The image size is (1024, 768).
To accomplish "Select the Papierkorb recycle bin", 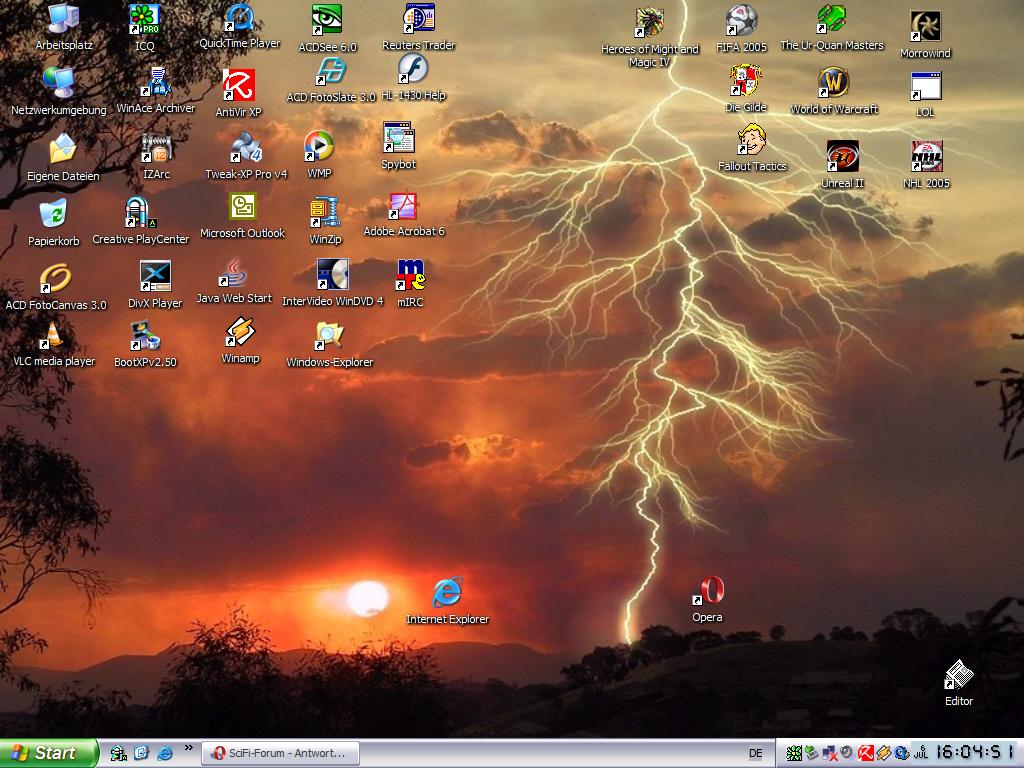I will [53, 215].
